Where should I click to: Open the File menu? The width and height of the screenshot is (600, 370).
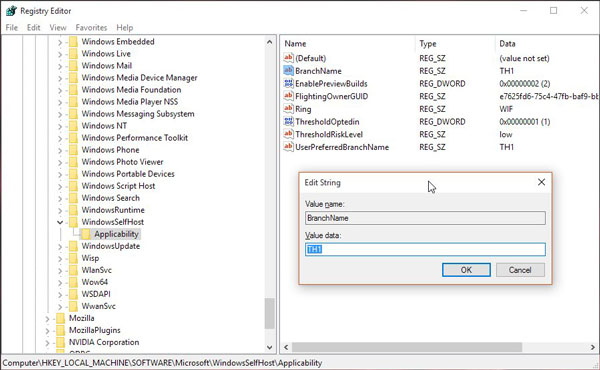11,28
